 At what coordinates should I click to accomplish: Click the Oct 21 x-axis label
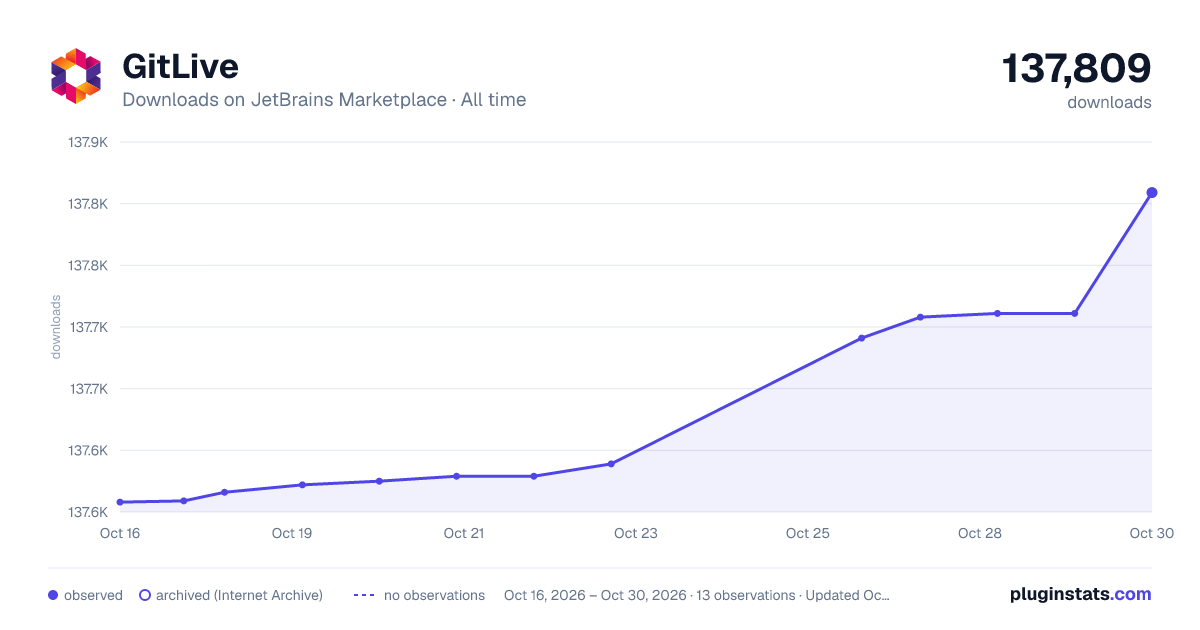point(463,533)
